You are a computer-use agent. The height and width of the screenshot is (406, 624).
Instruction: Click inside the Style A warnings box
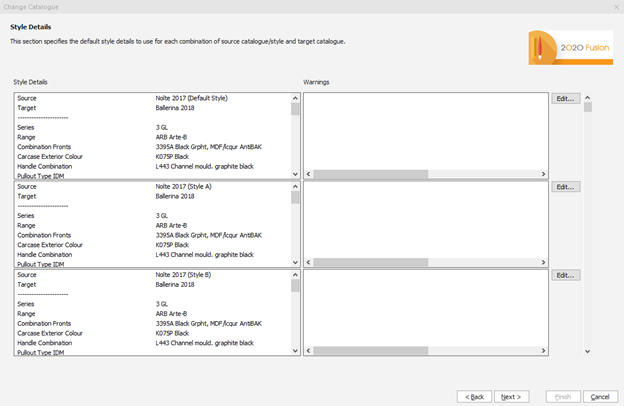coord(426,220)
